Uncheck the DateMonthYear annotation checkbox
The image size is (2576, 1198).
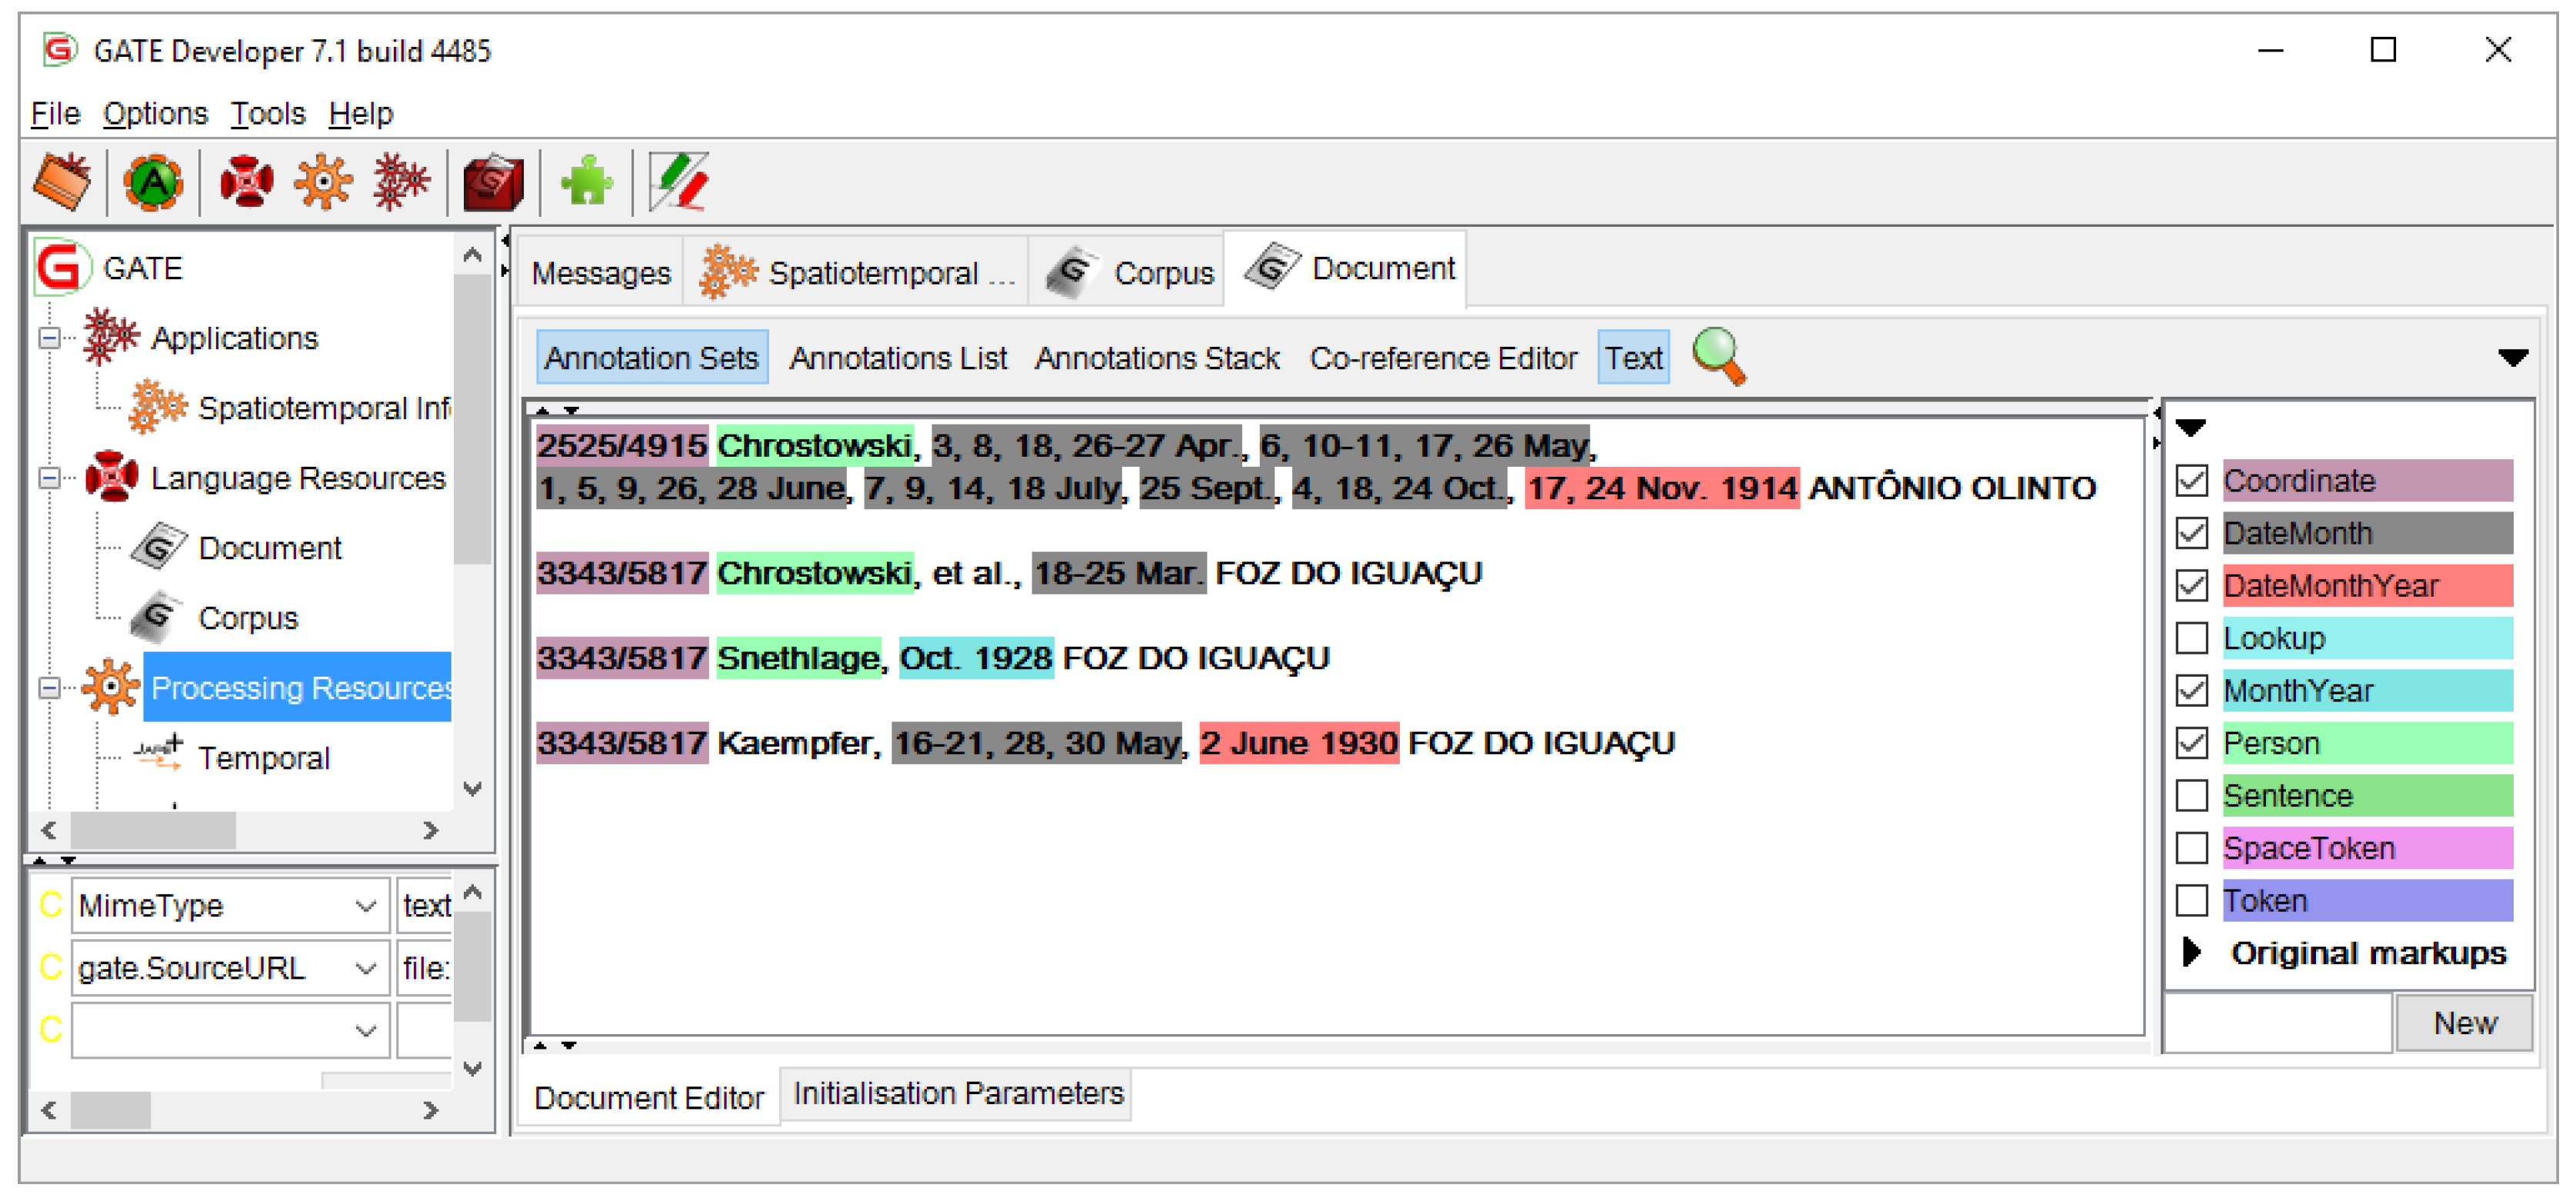coord(2192,585)
